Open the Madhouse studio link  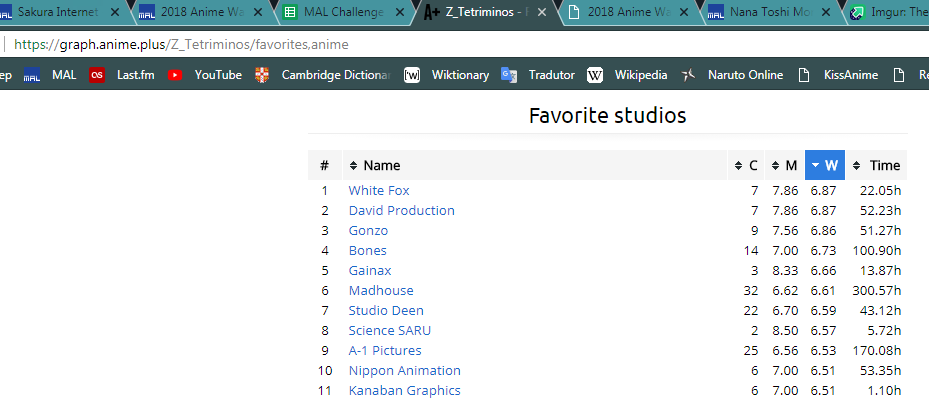381,290
